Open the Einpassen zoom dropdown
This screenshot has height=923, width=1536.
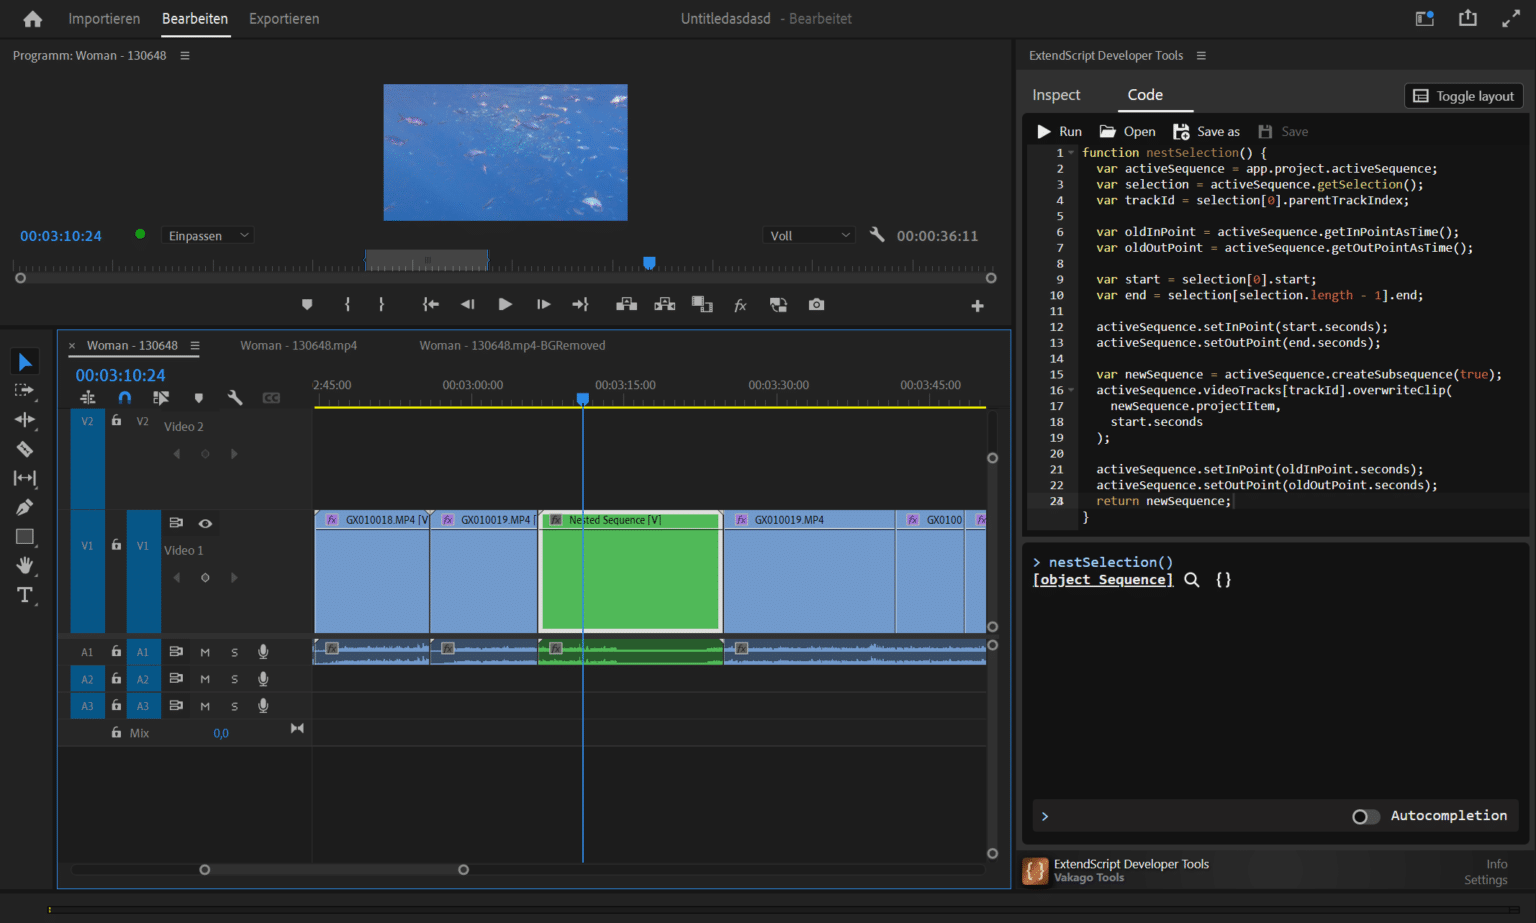(x=207, y=235)
